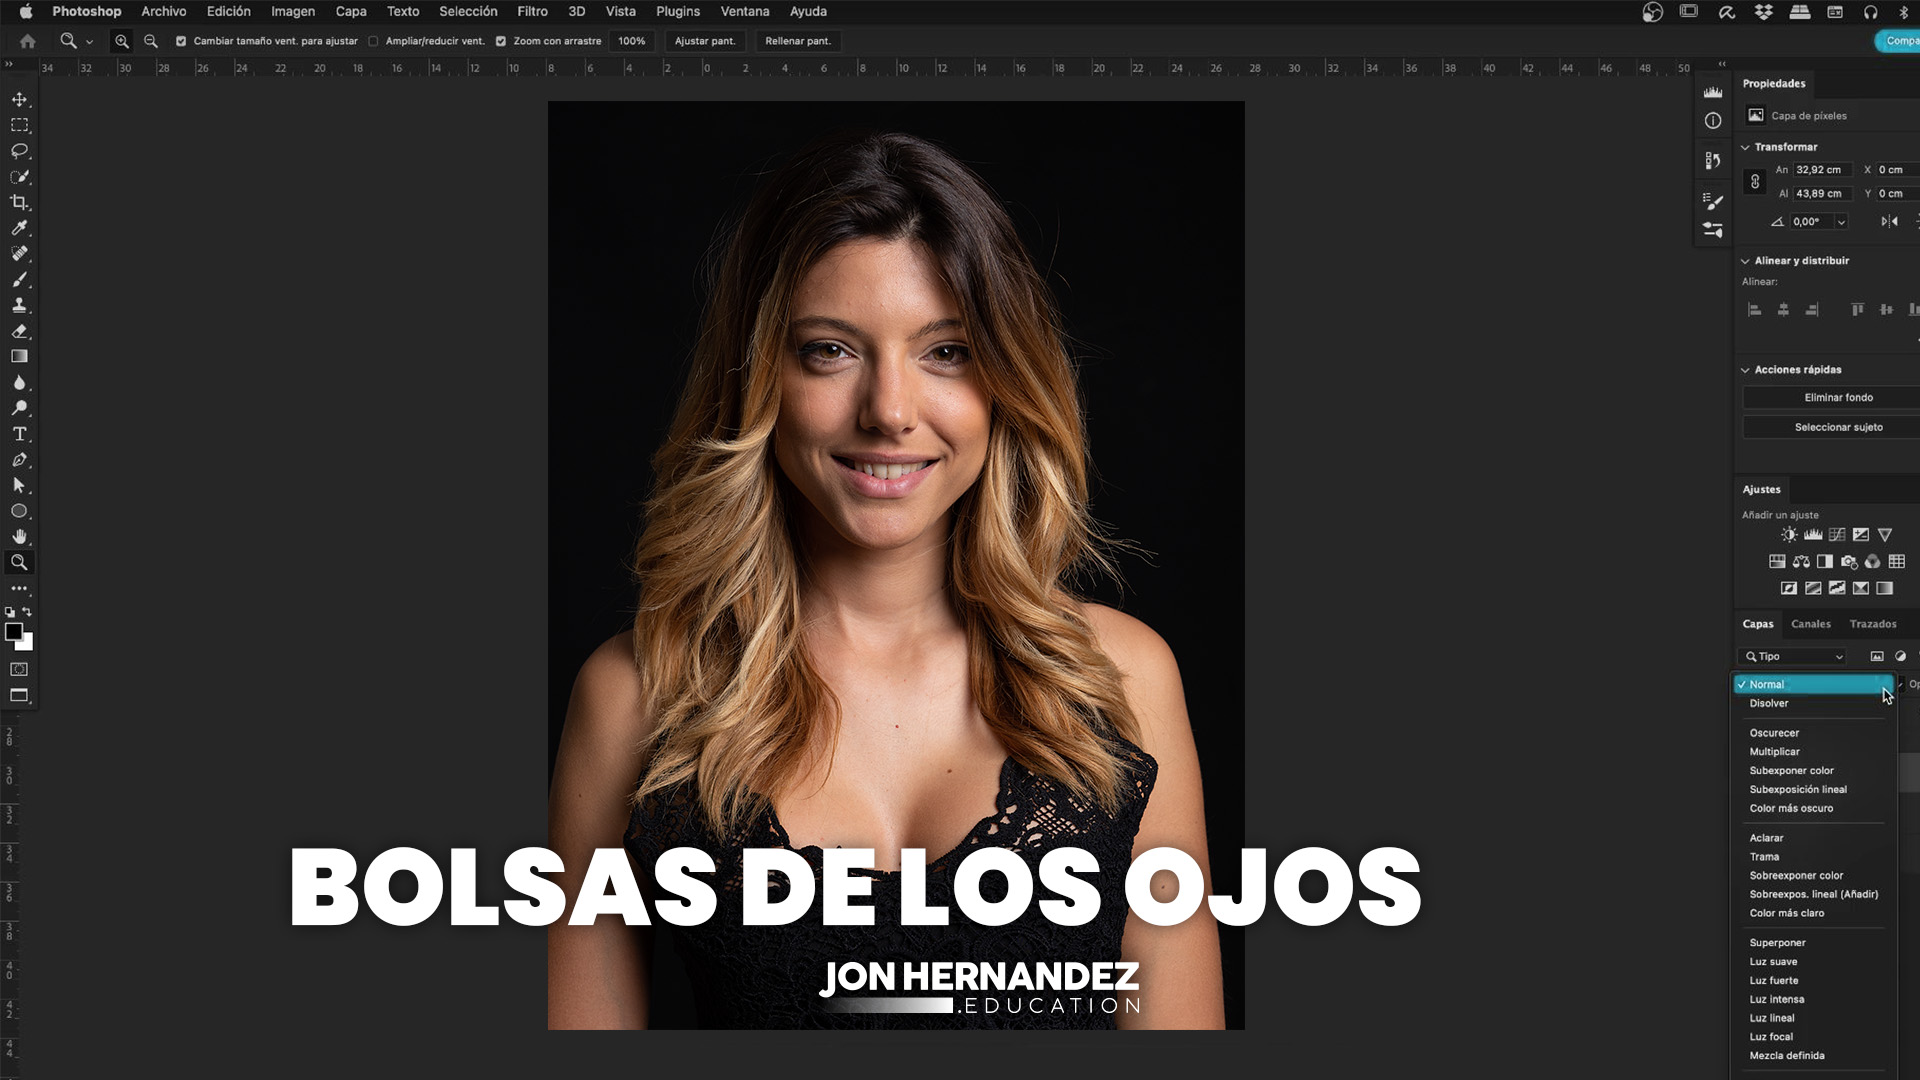Select the Pen tool
Image resolution: width=1920 pixels, height=1080 pixels.
pyautogui.click(x=19, y=460)
